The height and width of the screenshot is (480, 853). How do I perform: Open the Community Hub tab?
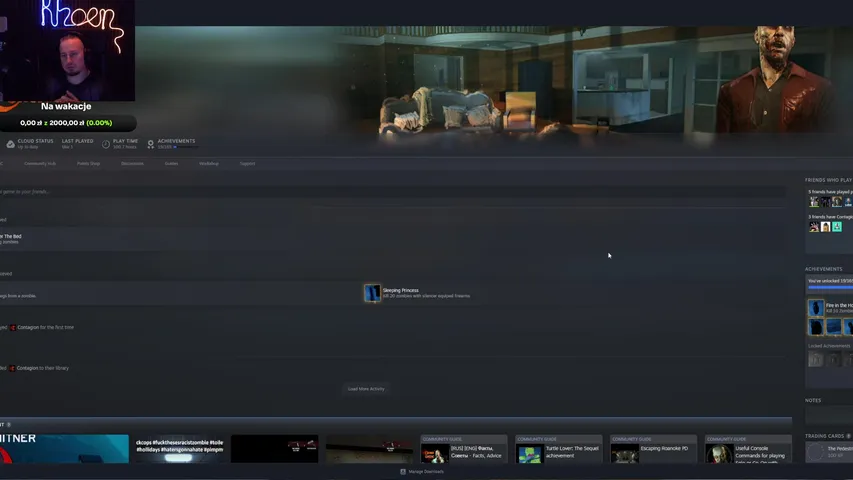40,163
